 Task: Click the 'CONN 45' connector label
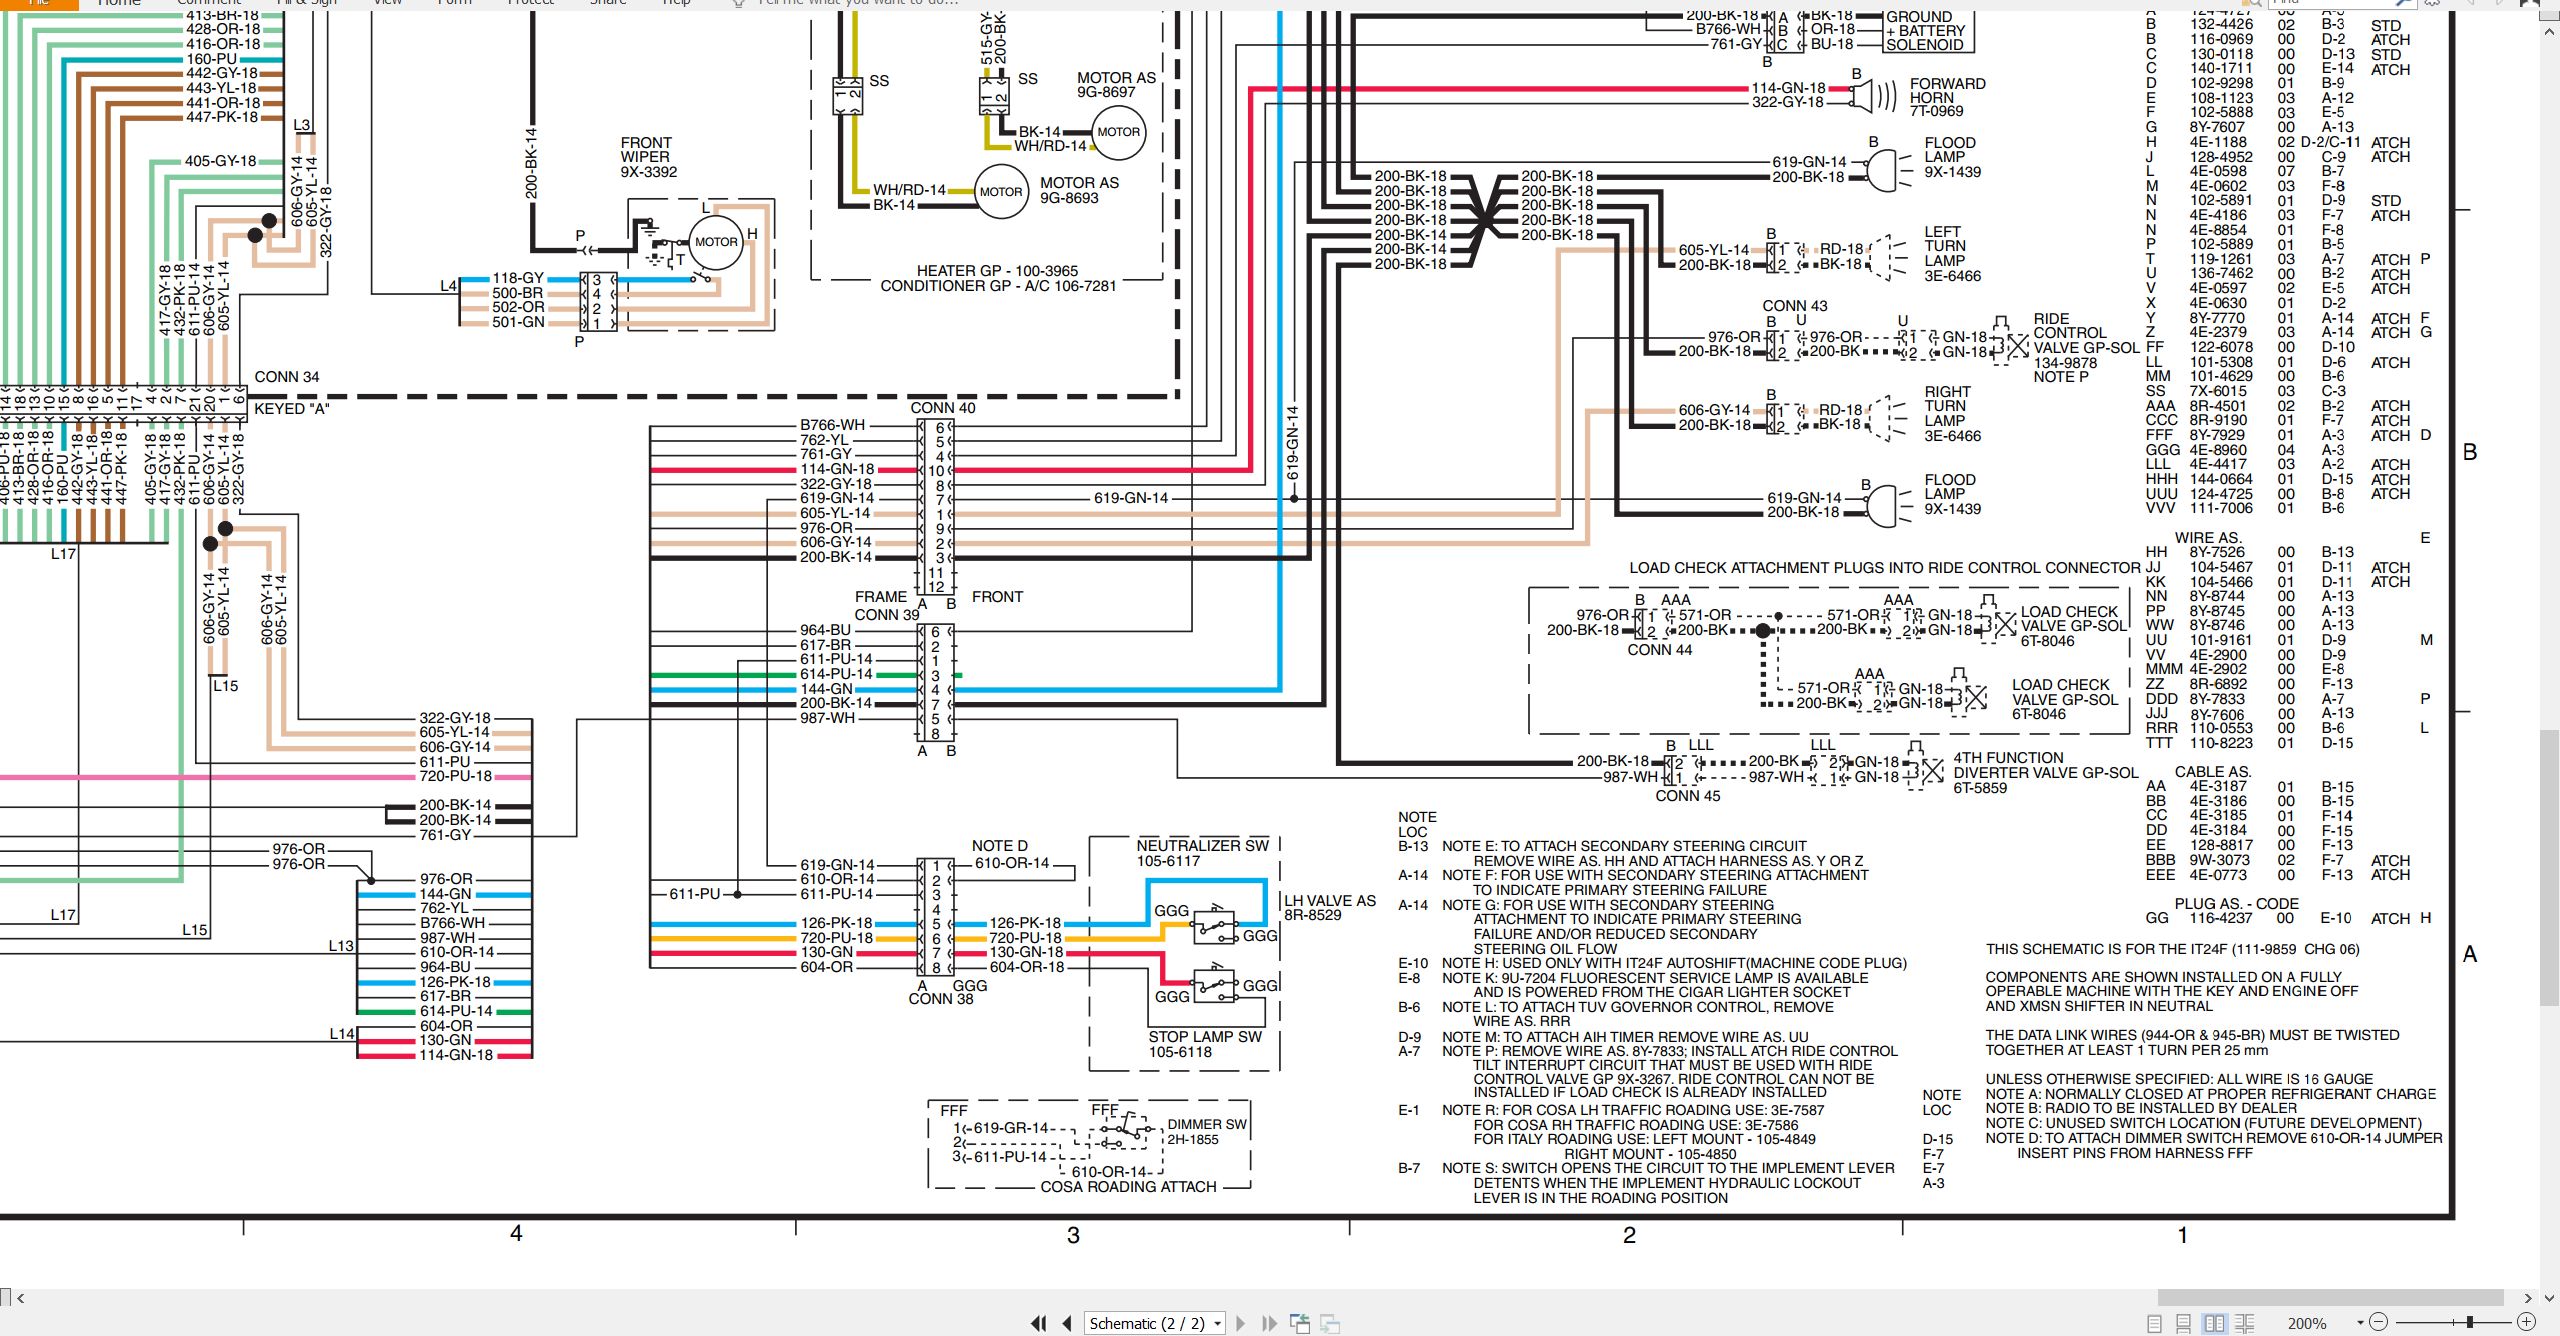point(1688,796)
